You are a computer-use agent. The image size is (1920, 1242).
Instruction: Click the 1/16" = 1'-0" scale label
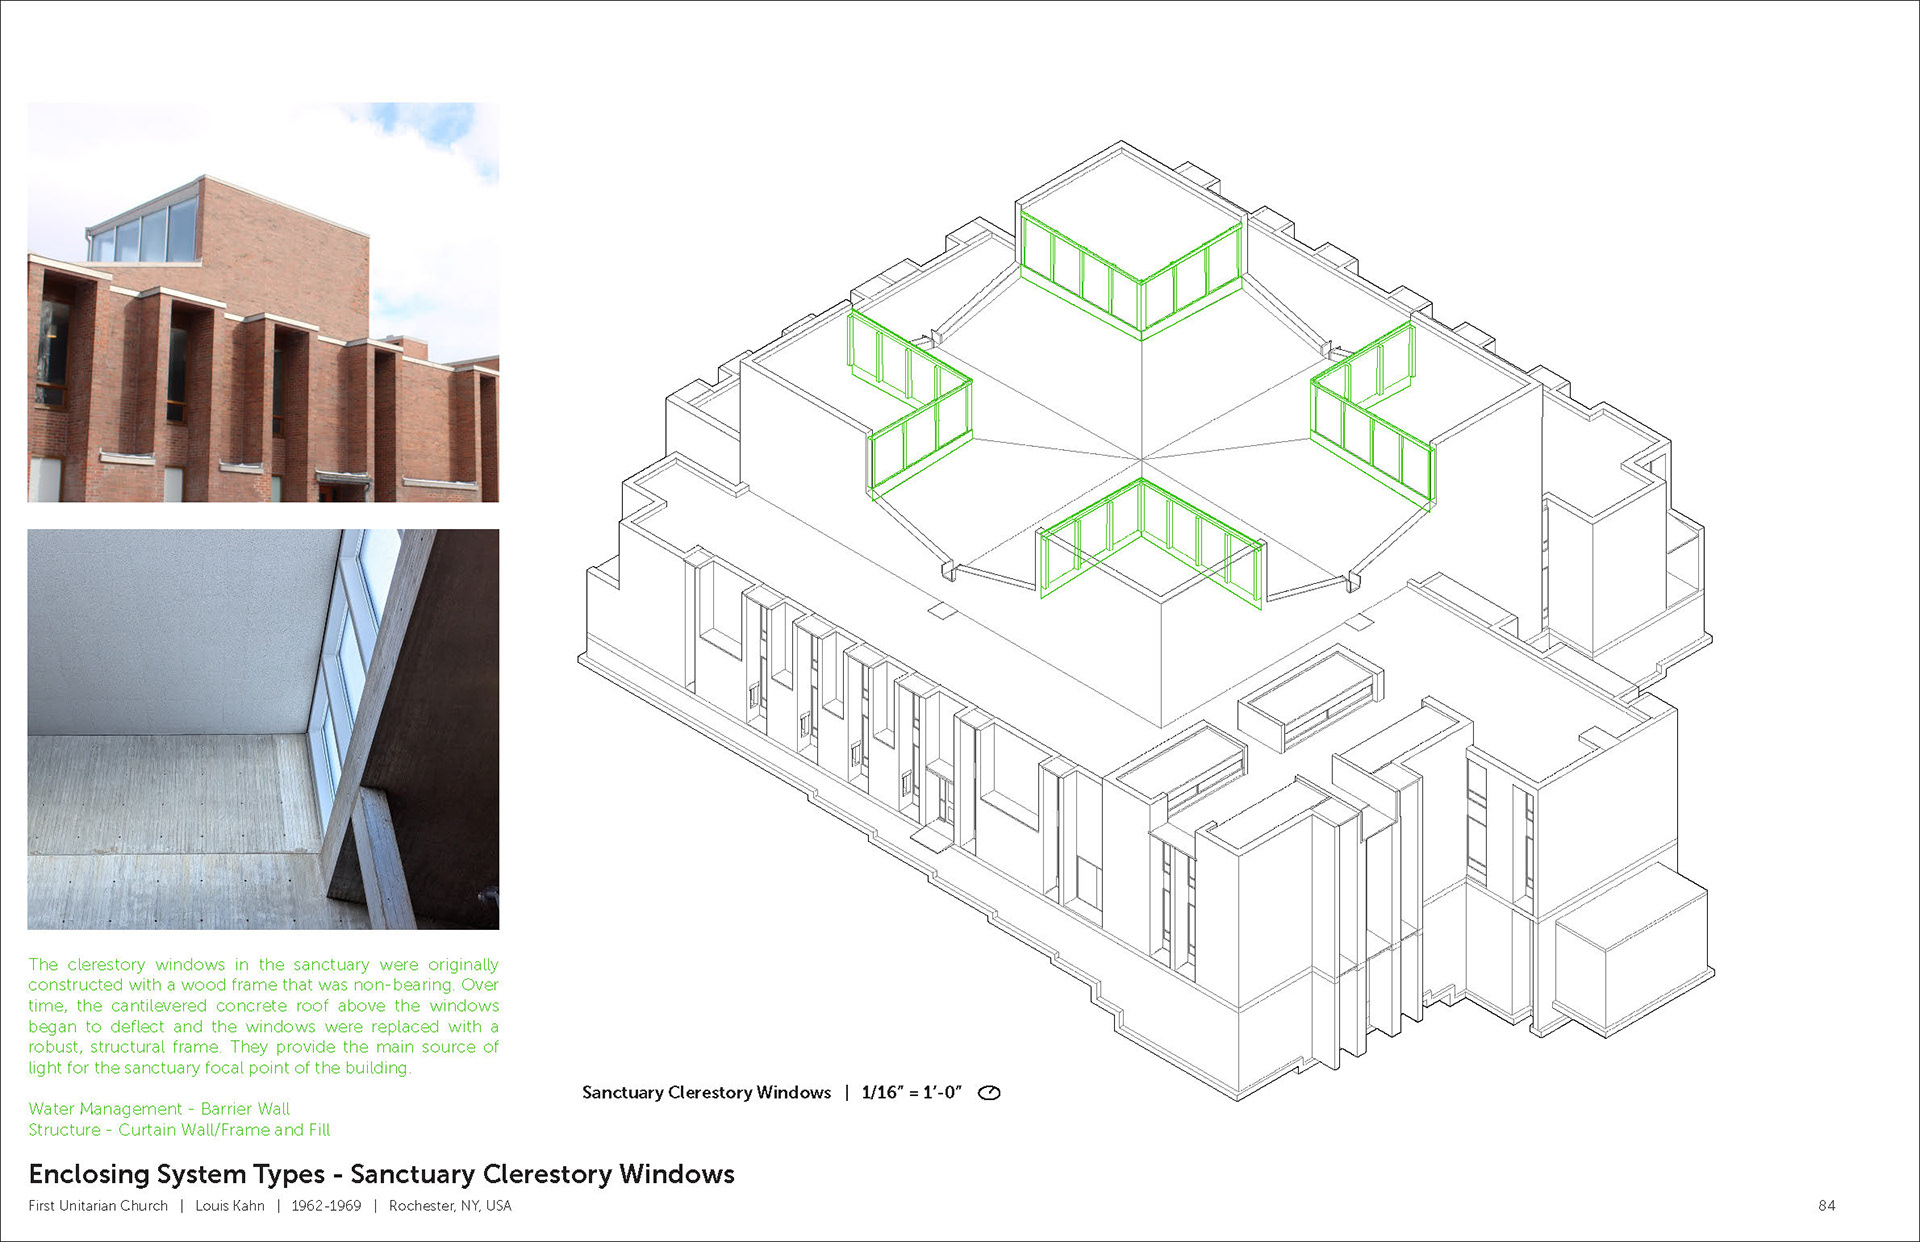(911, 1092)
